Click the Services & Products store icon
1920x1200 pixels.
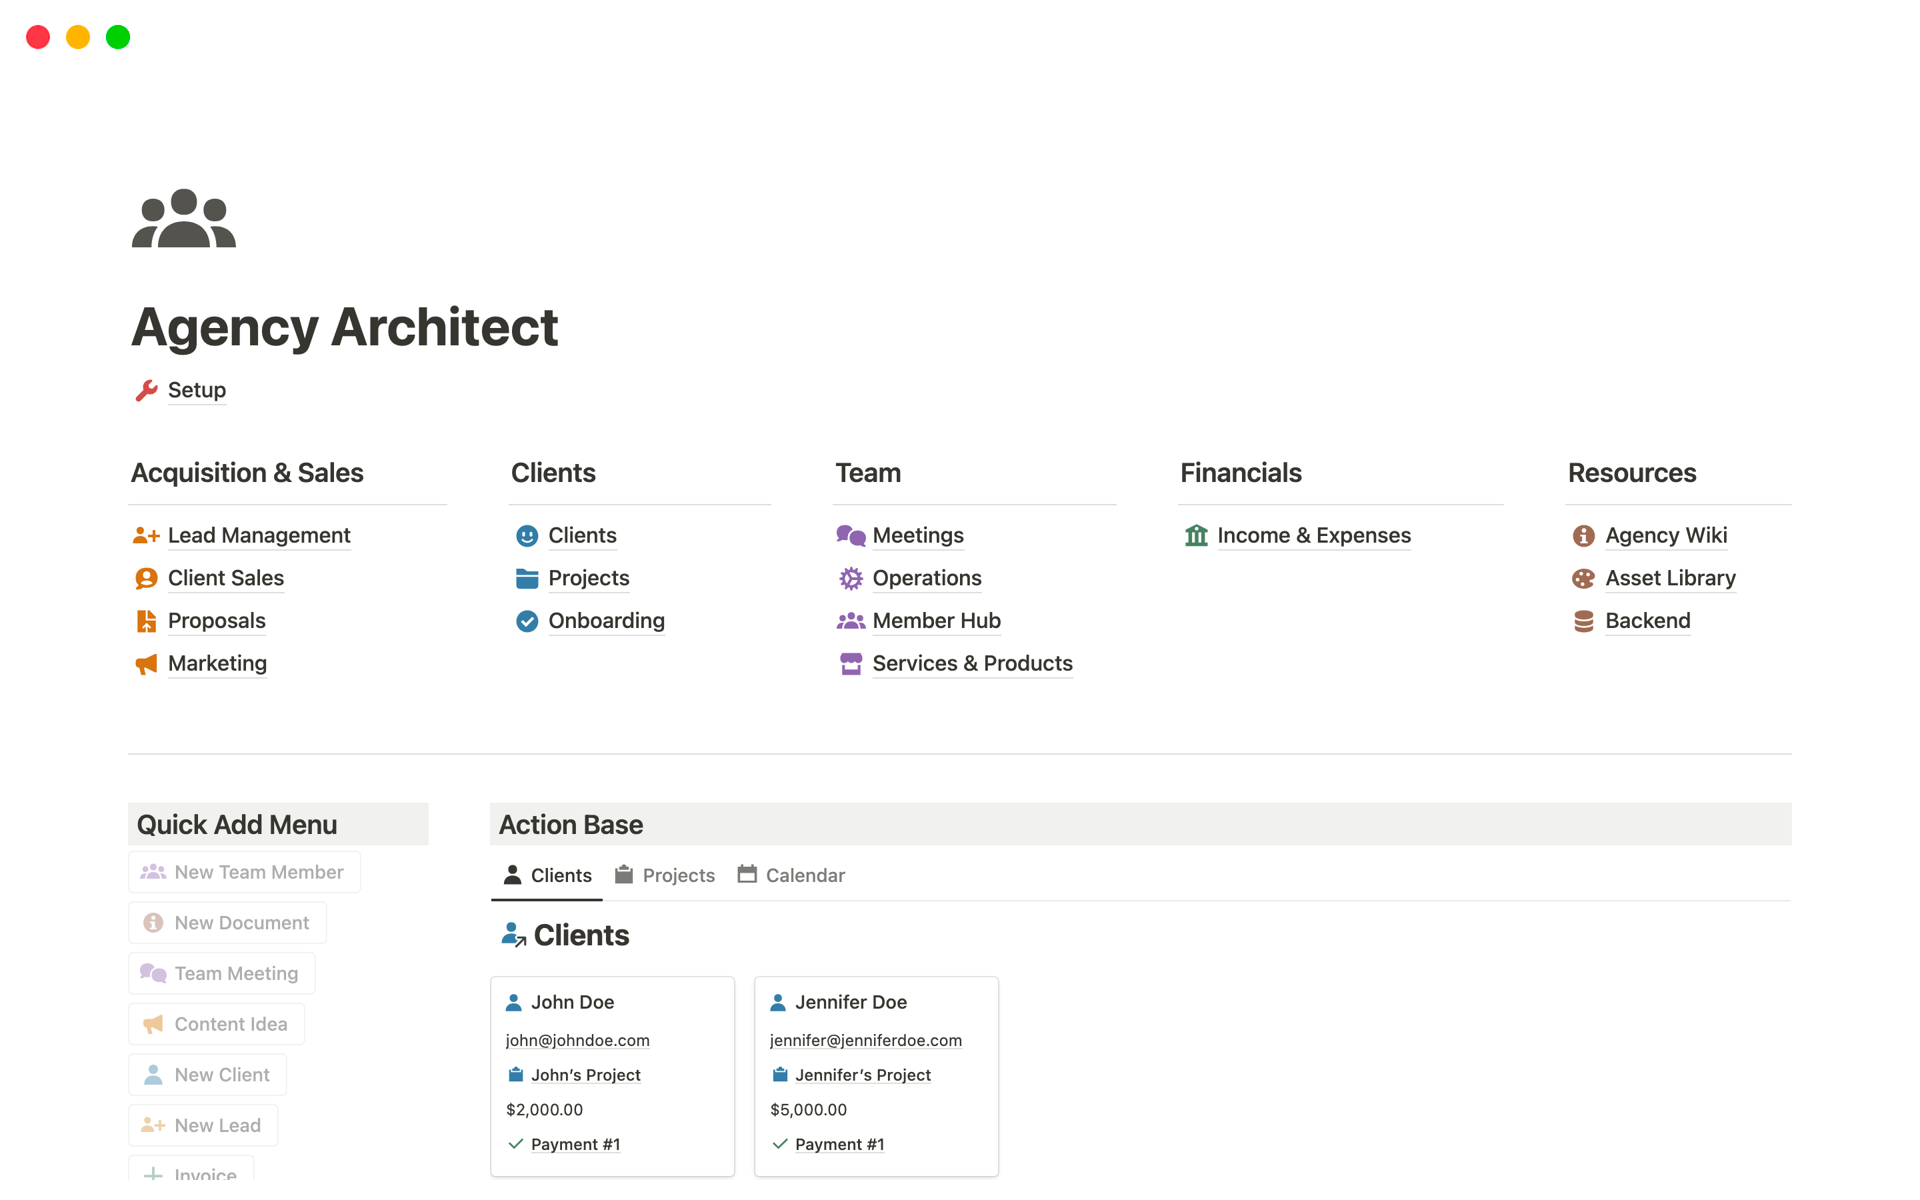pos(850,664)
